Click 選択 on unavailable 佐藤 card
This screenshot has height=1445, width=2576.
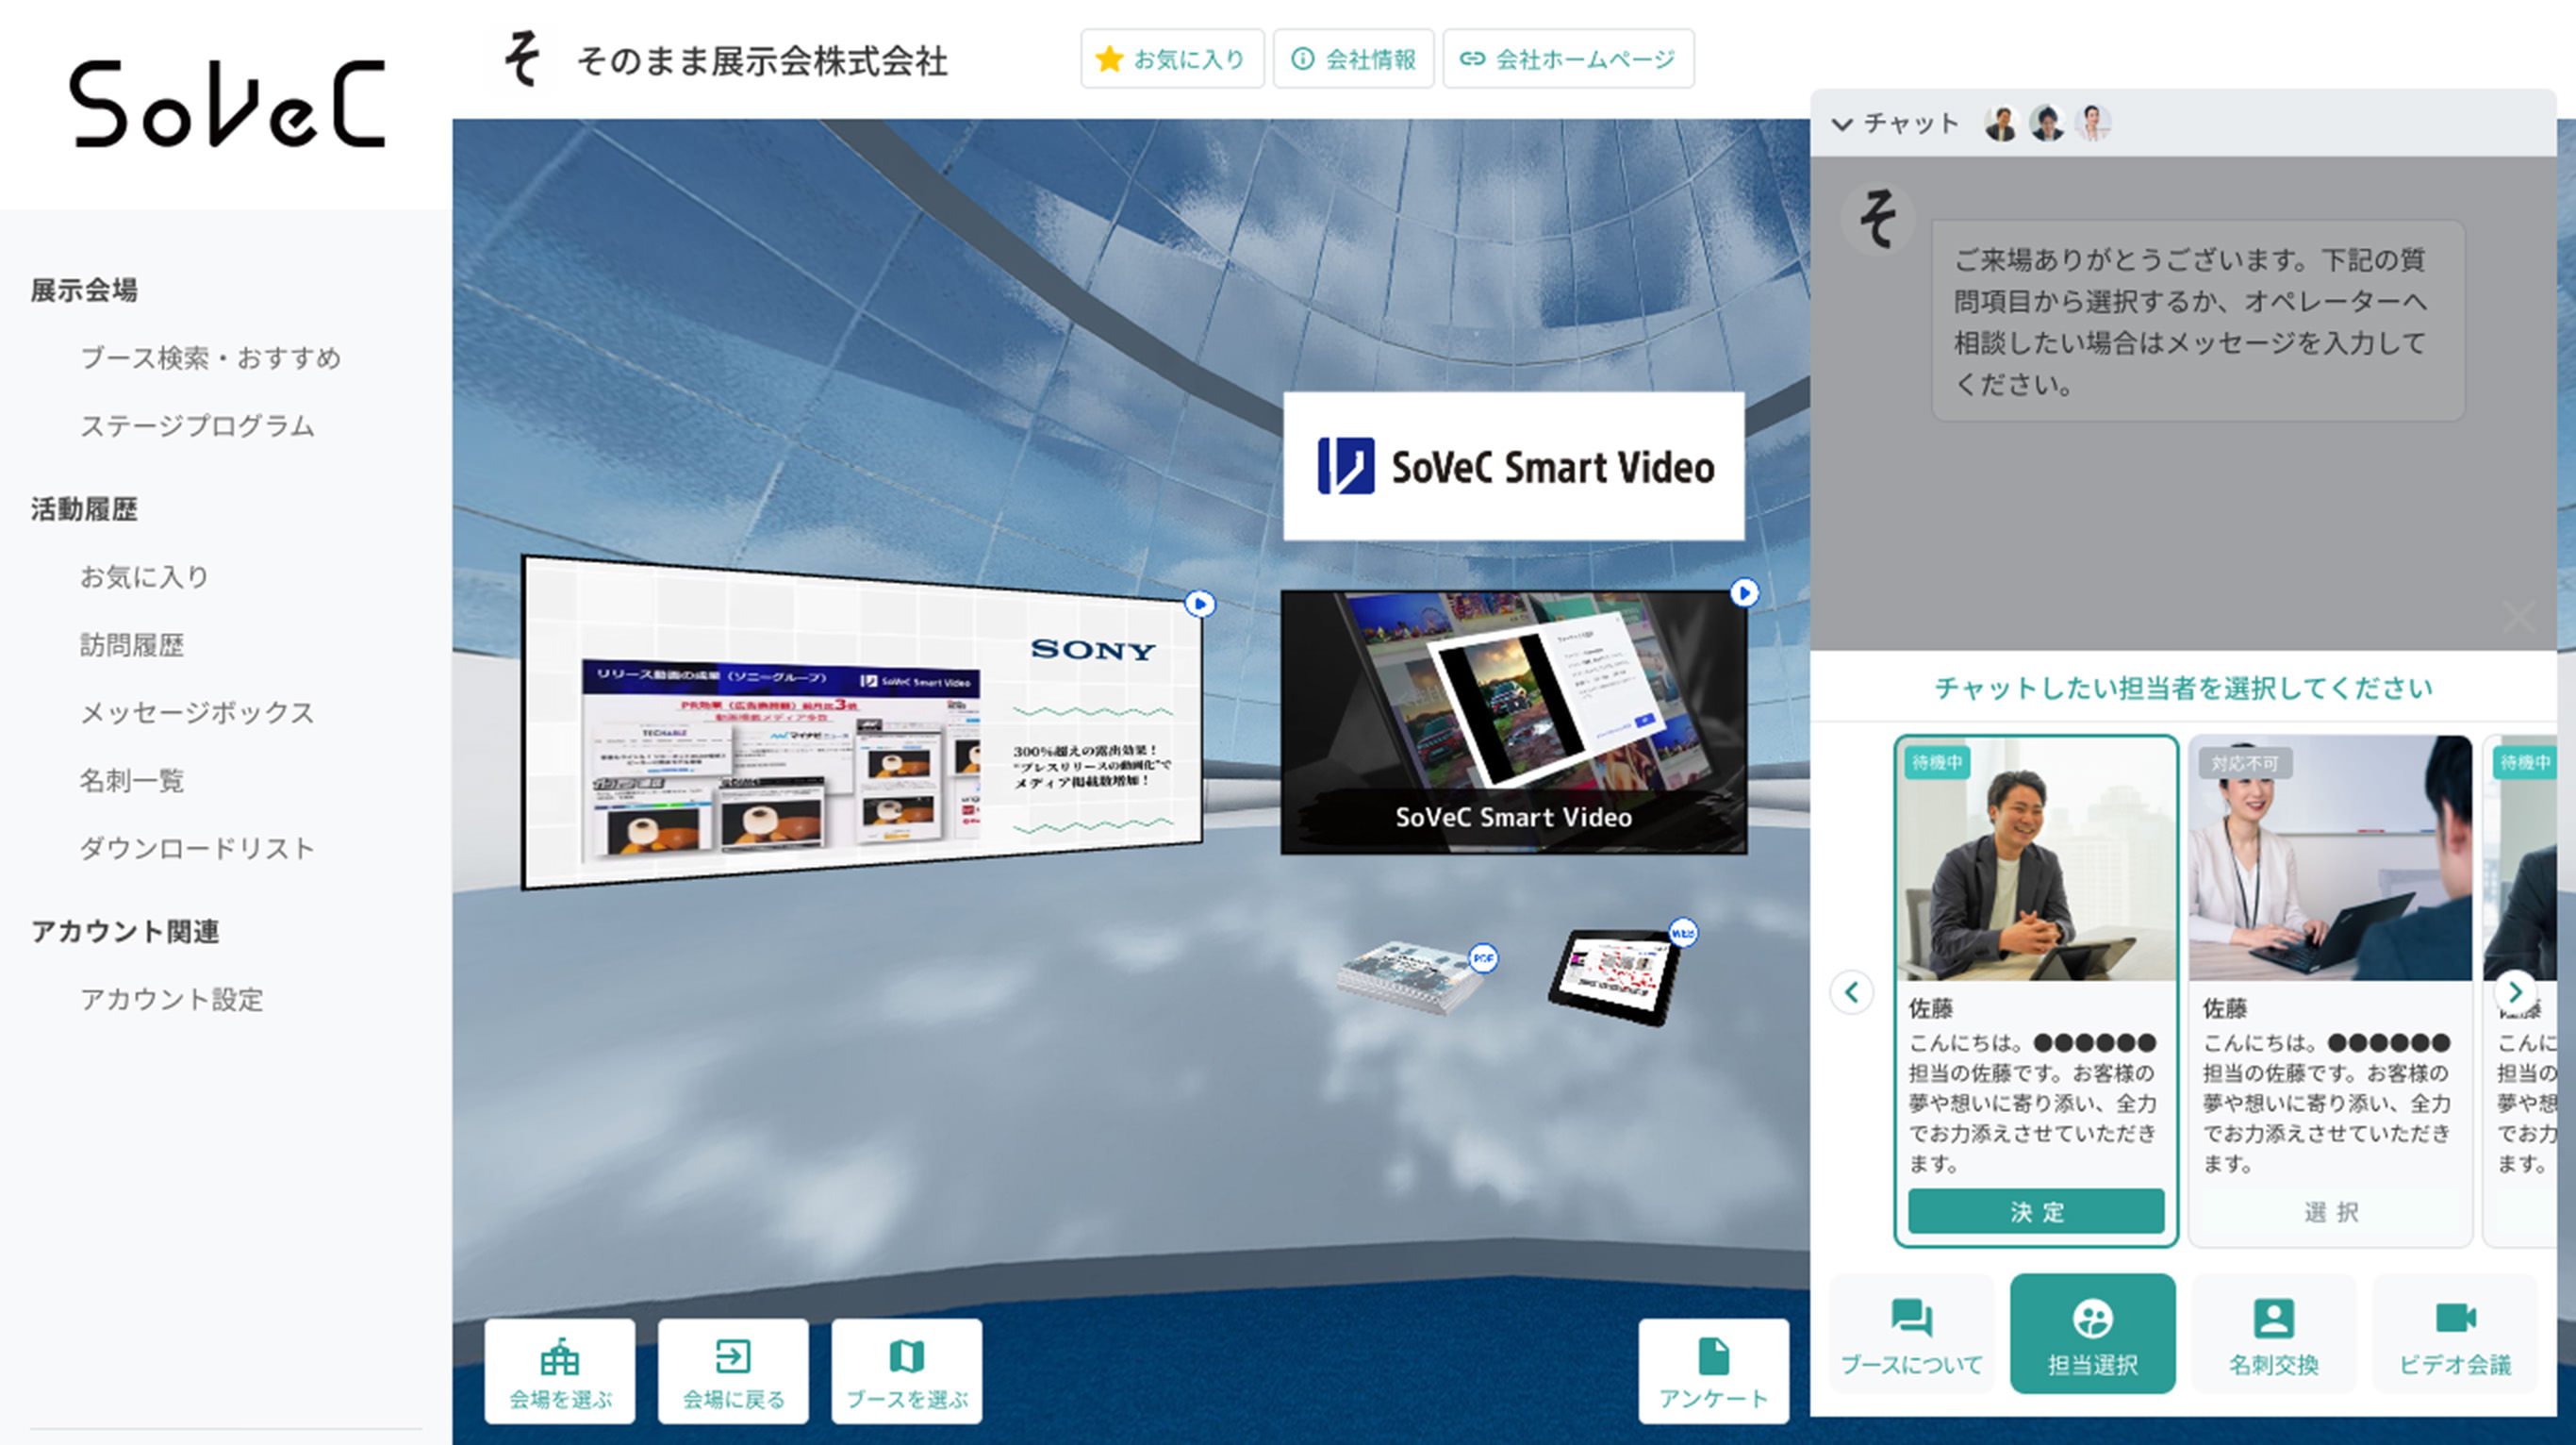[x=2331, y=1212]
